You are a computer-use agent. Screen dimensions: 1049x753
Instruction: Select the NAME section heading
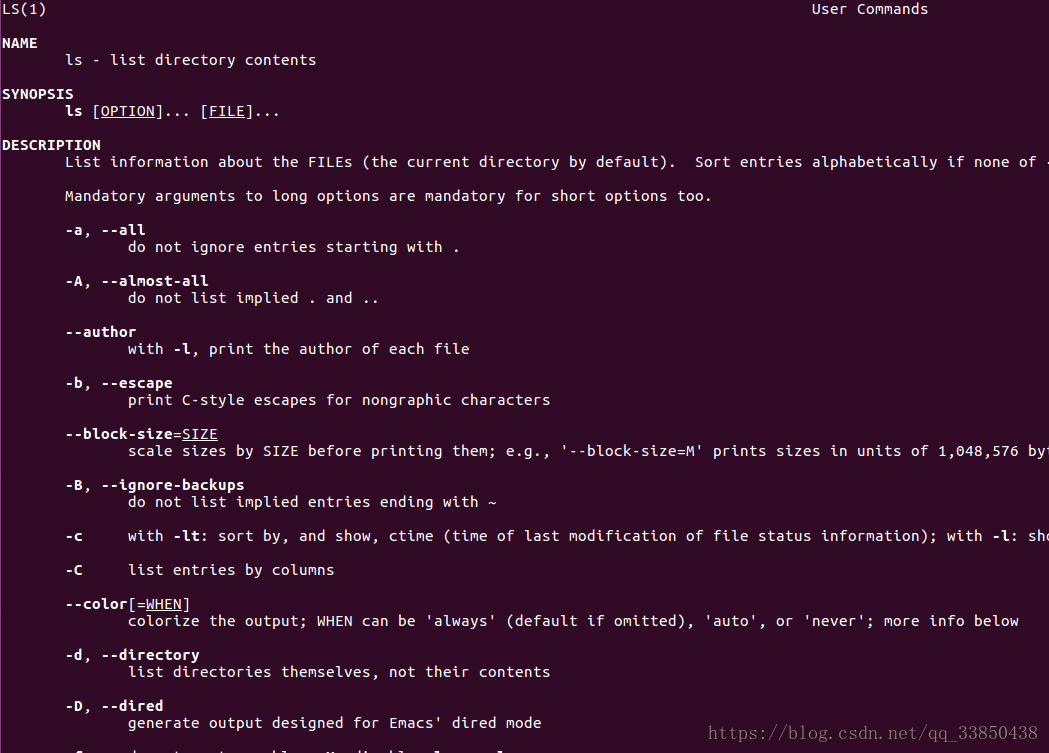[19, 43]
